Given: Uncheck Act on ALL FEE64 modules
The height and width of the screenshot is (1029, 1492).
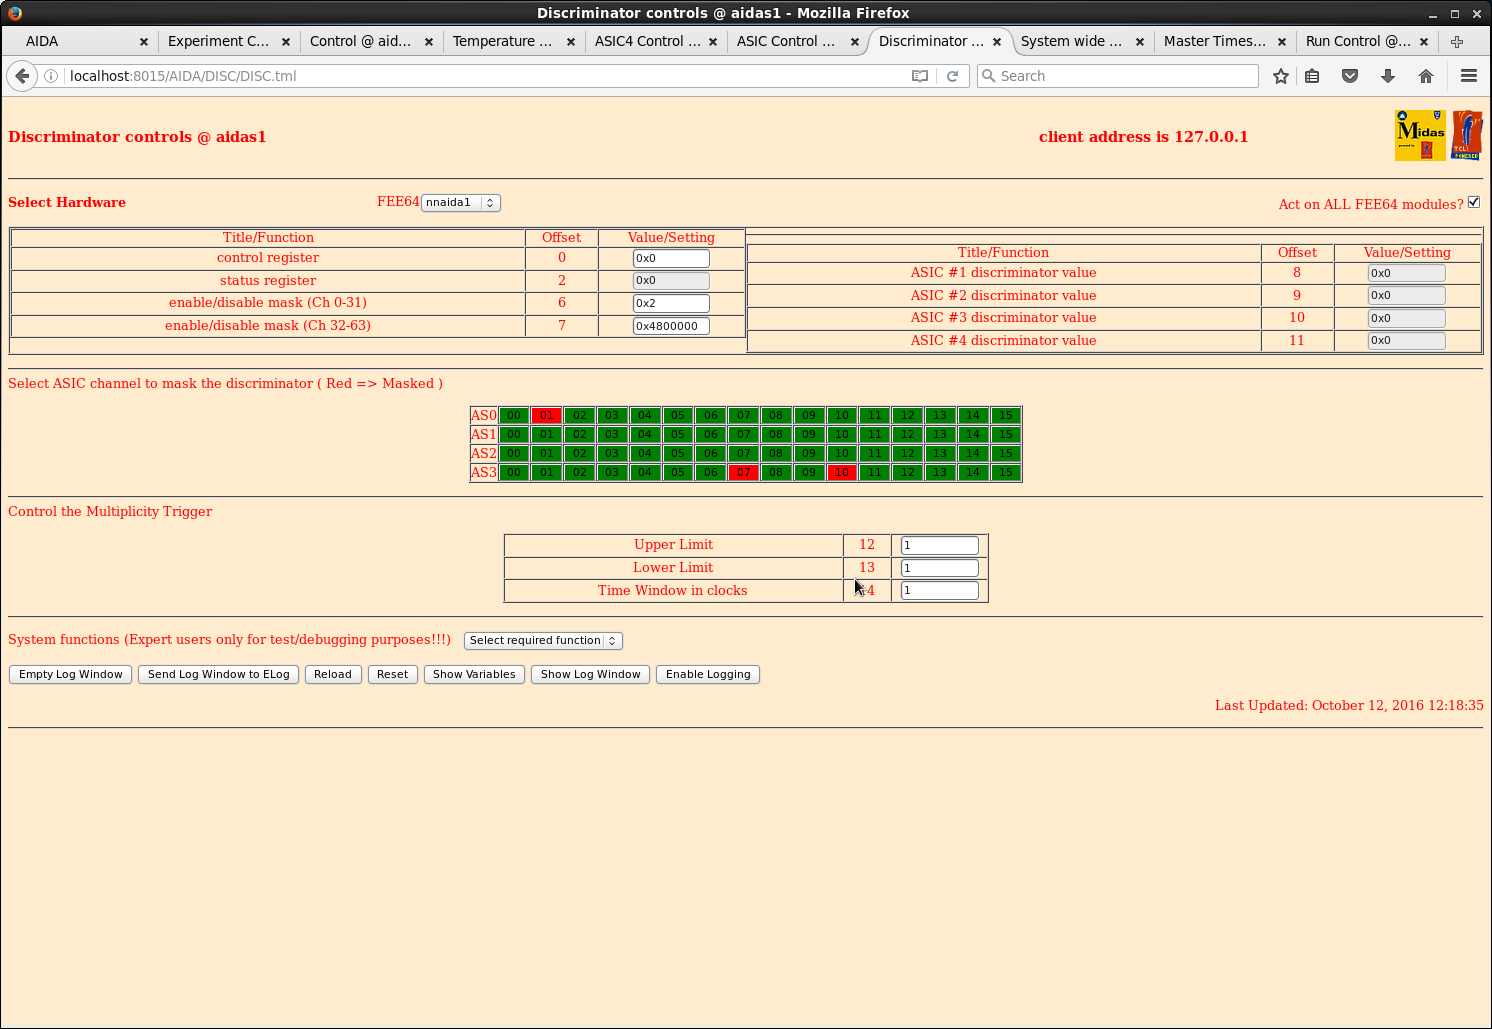Looking at the screenshot, I should (1473, 202).
